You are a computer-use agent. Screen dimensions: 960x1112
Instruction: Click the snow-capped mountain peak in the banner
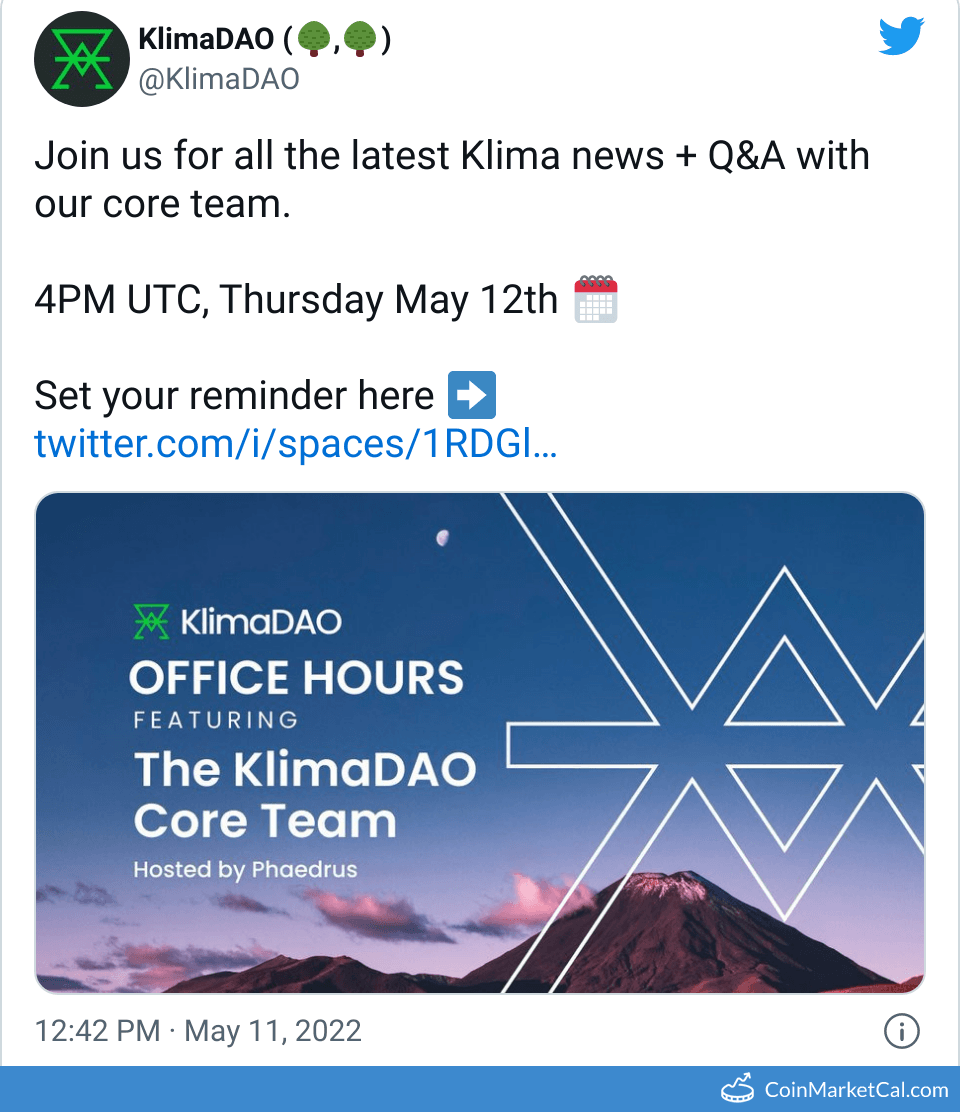click(x=665, y=884)
